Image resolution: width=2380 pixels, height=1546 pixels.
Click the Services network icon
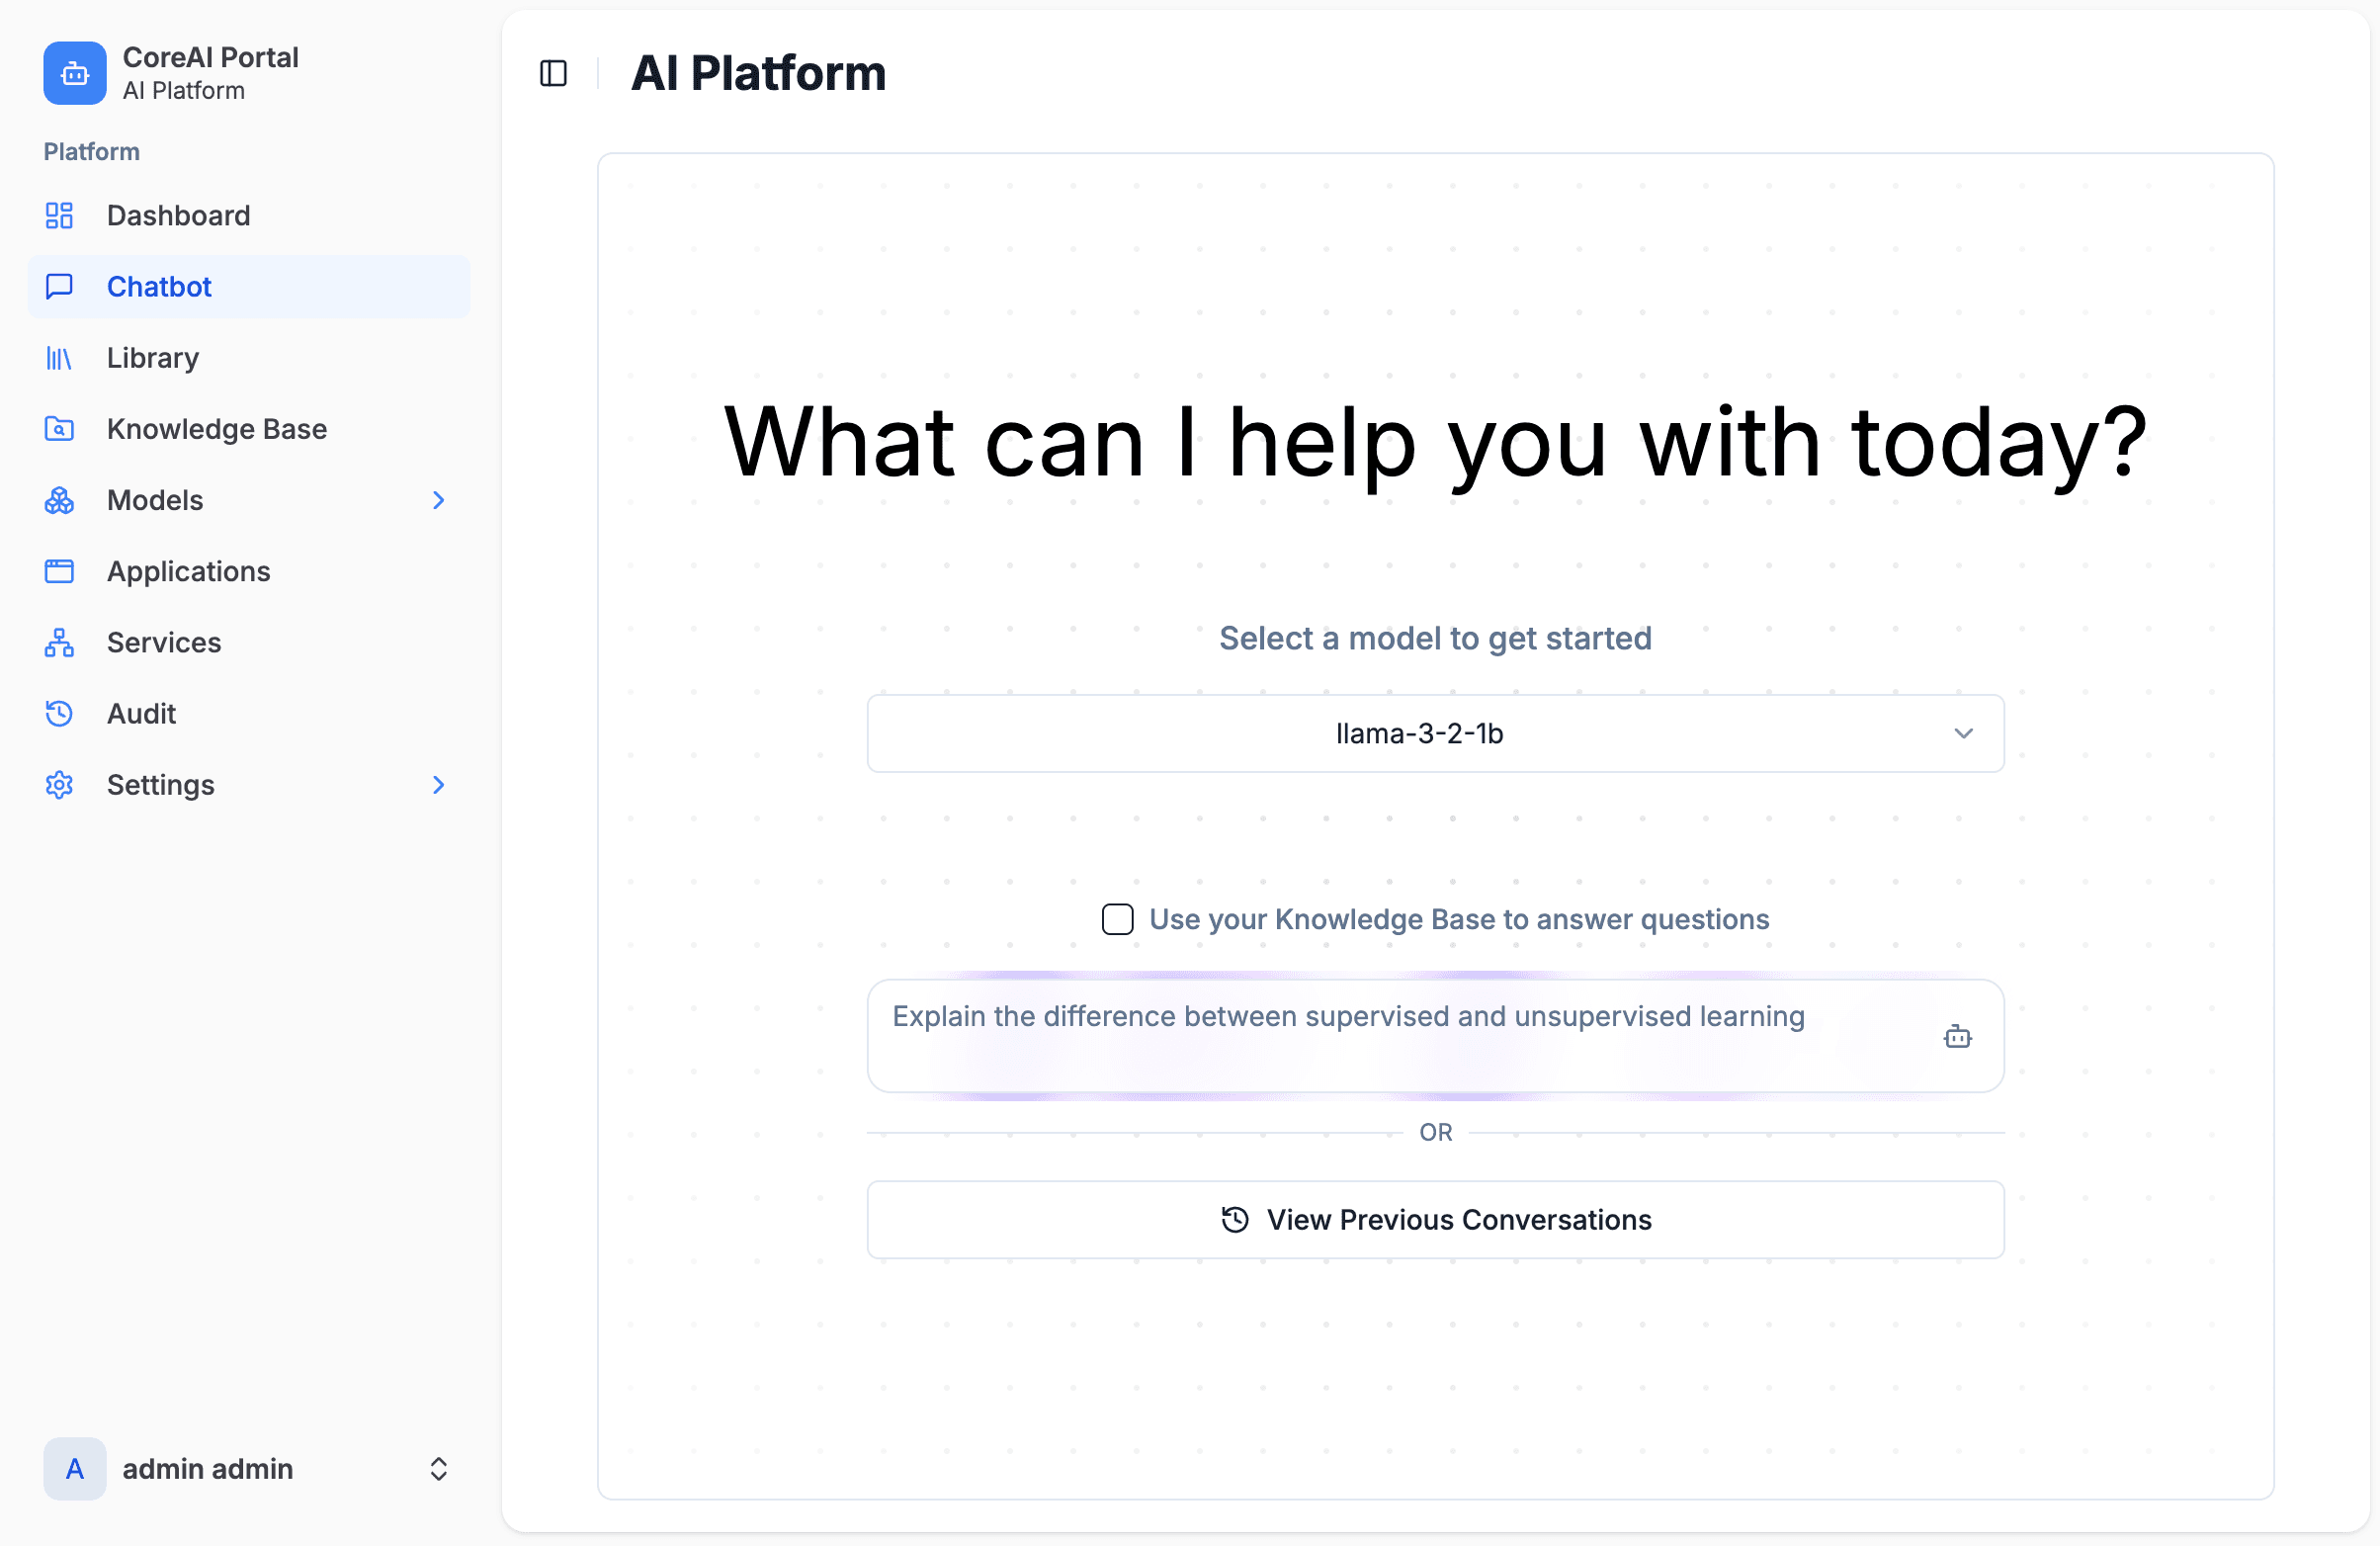(59, 642)
